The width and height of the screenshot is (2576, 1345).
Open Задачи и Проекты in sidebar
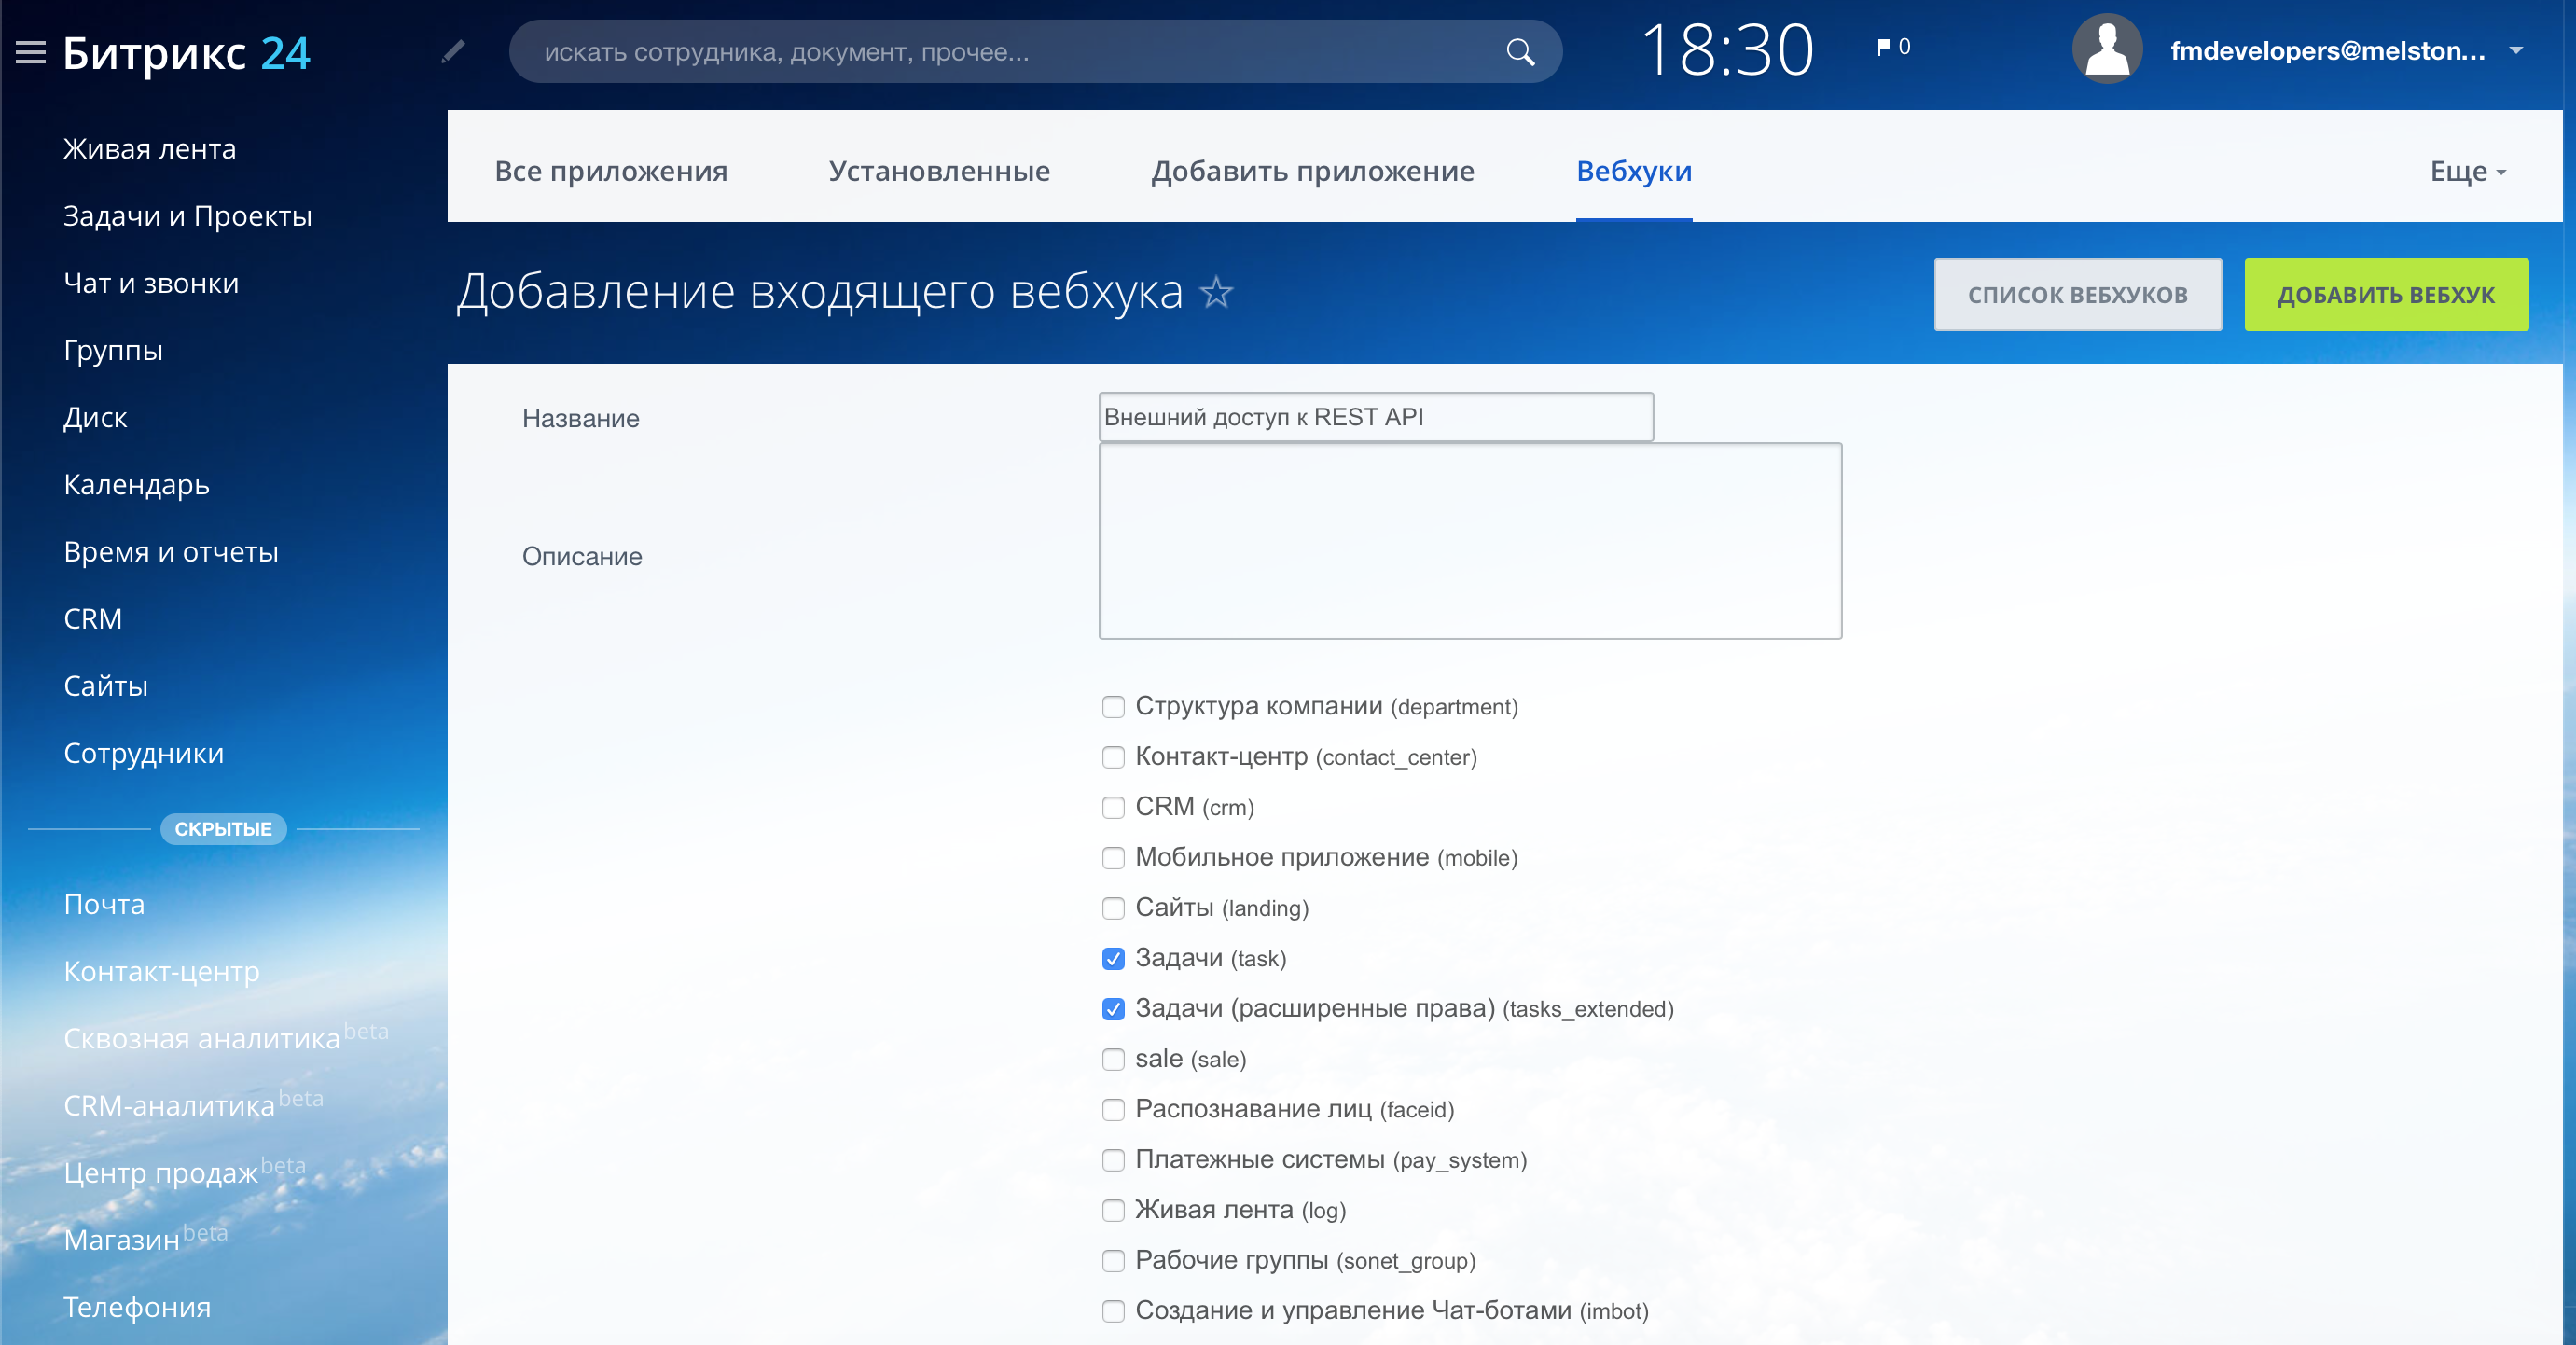coord(188,216)
